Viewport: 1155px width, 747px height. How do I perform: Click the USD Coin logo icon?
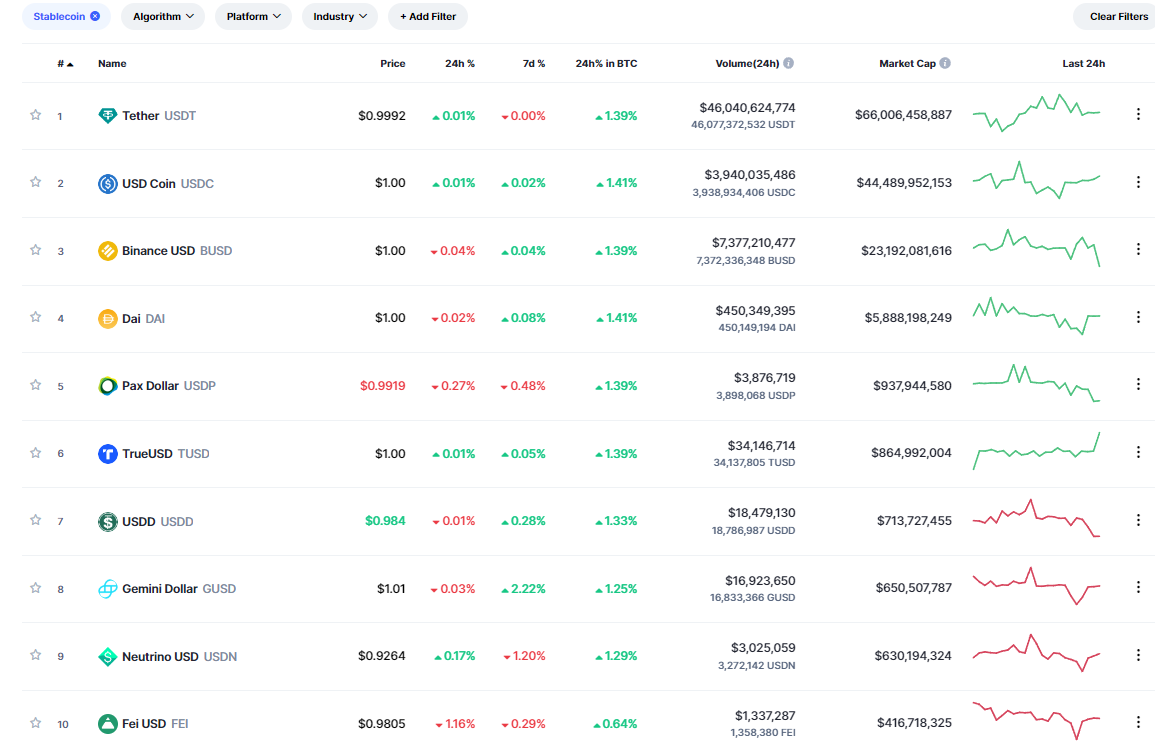pos(107,184)
